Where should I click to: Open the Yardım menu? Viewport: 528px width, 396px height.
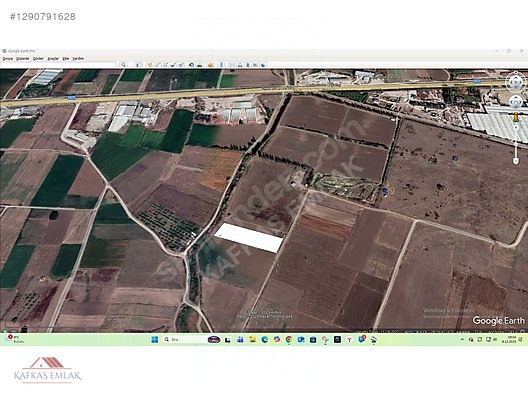point(78,59)
